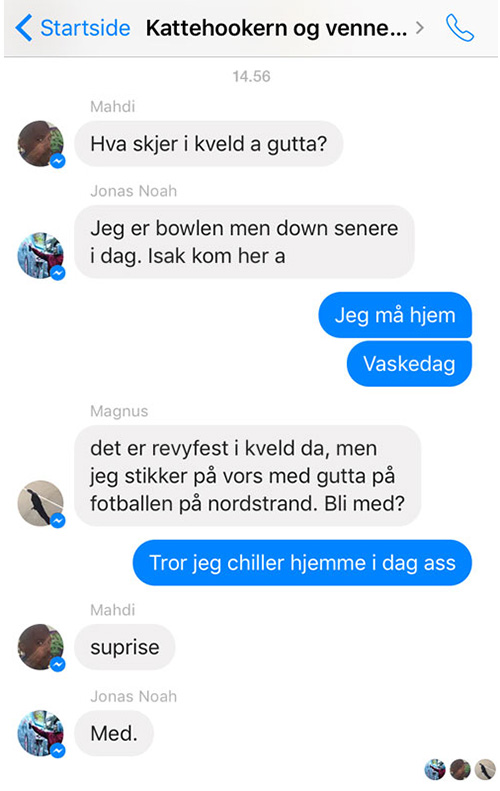Tap the 'Hva skjer i kveld a gutta?' bubble
The image size is (500, 791).
[x=209, y=144]
